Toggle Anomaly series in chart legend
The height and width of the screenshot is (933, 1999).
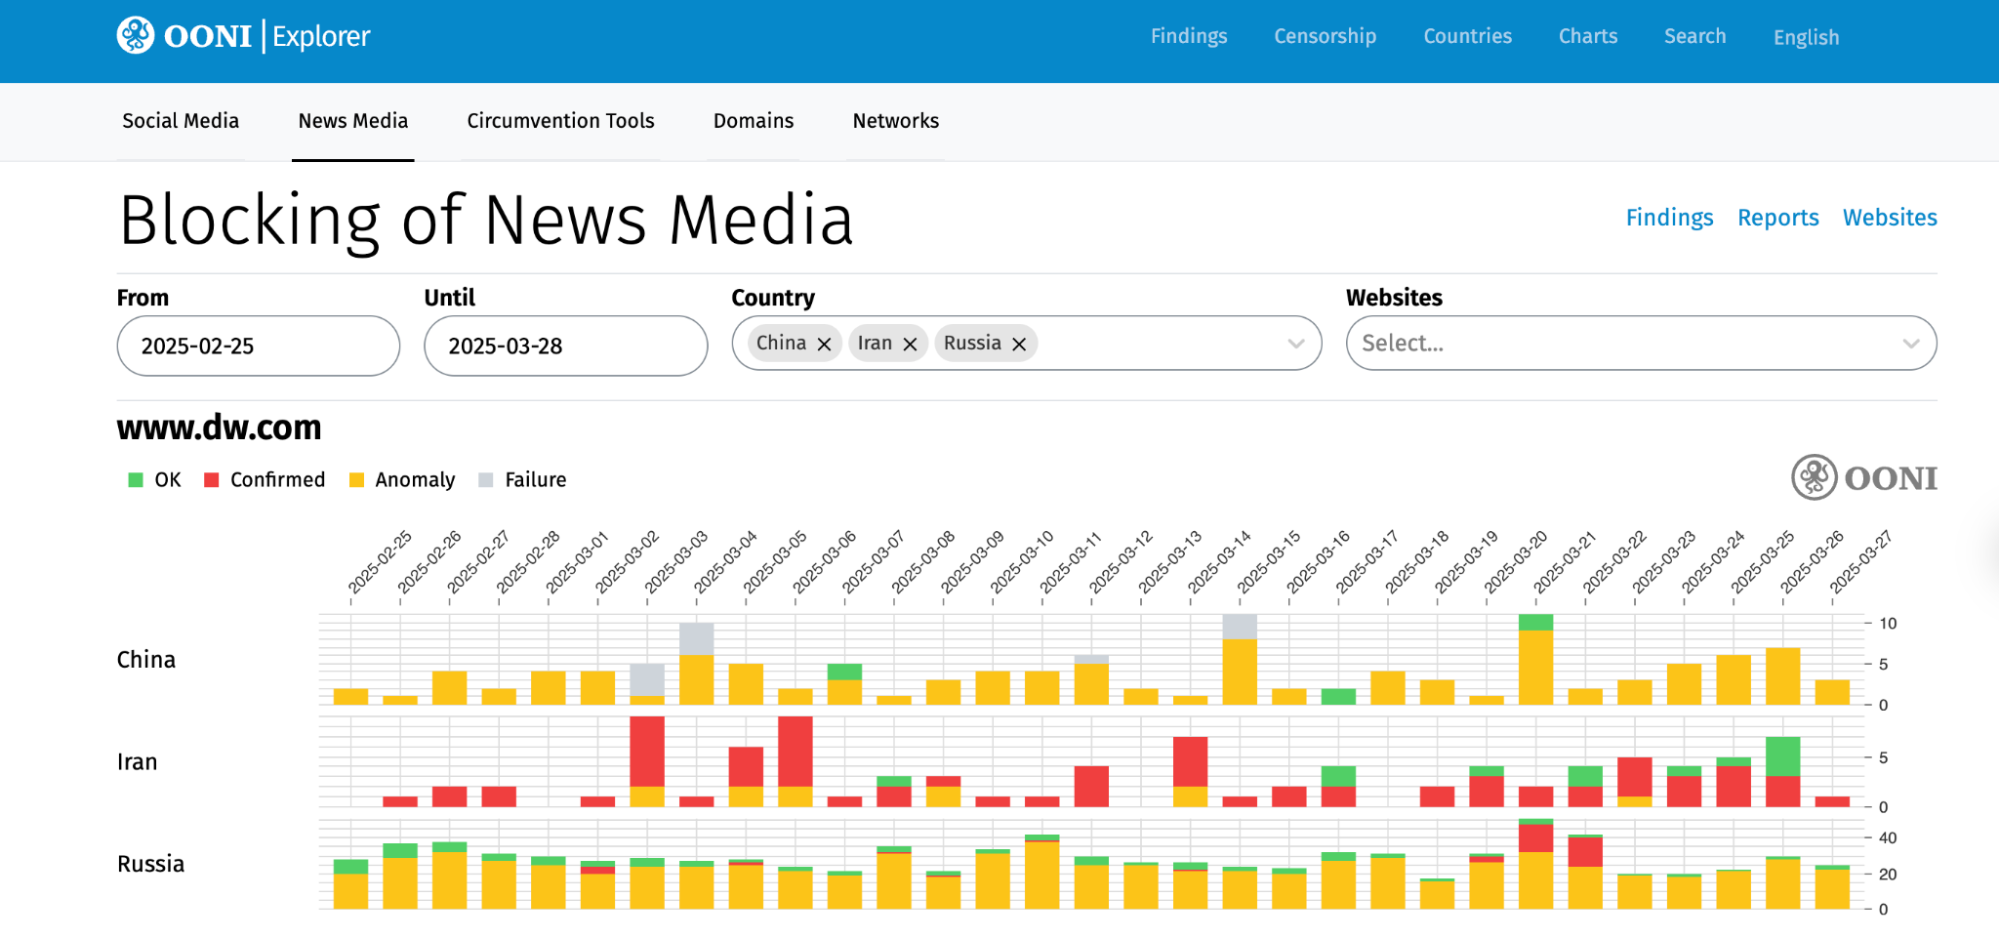(402, 480)
